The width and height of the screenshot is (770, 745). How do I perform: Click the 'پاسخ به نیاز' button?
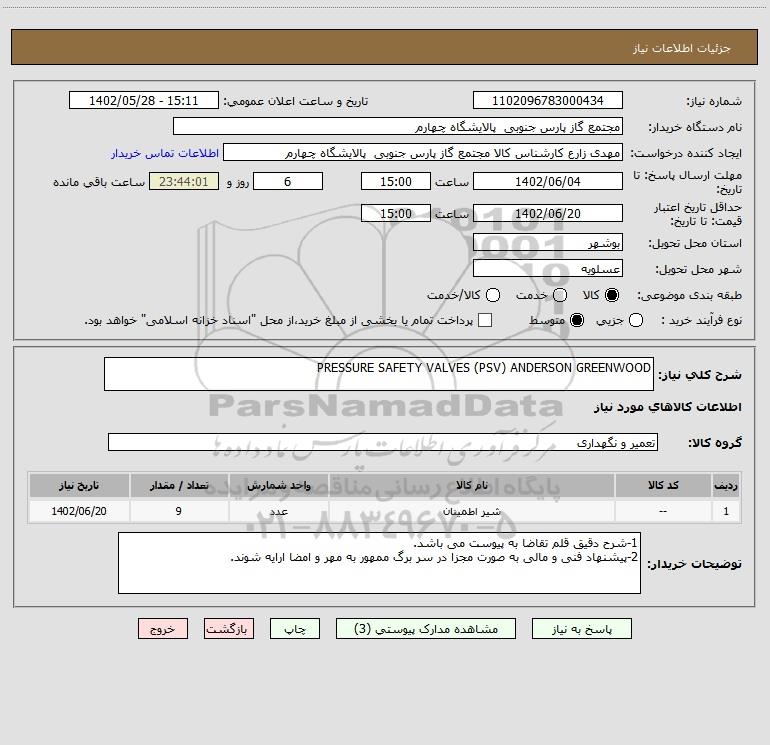pyautogui.click(x=582, y=629)
